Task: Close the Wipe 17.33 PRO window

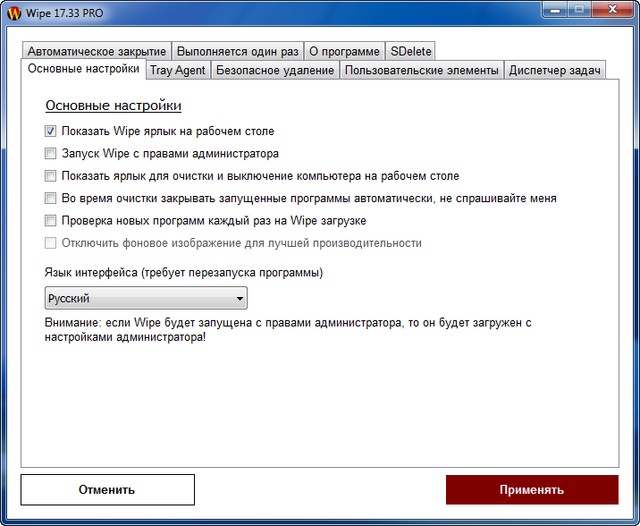Action: [613, 10]
